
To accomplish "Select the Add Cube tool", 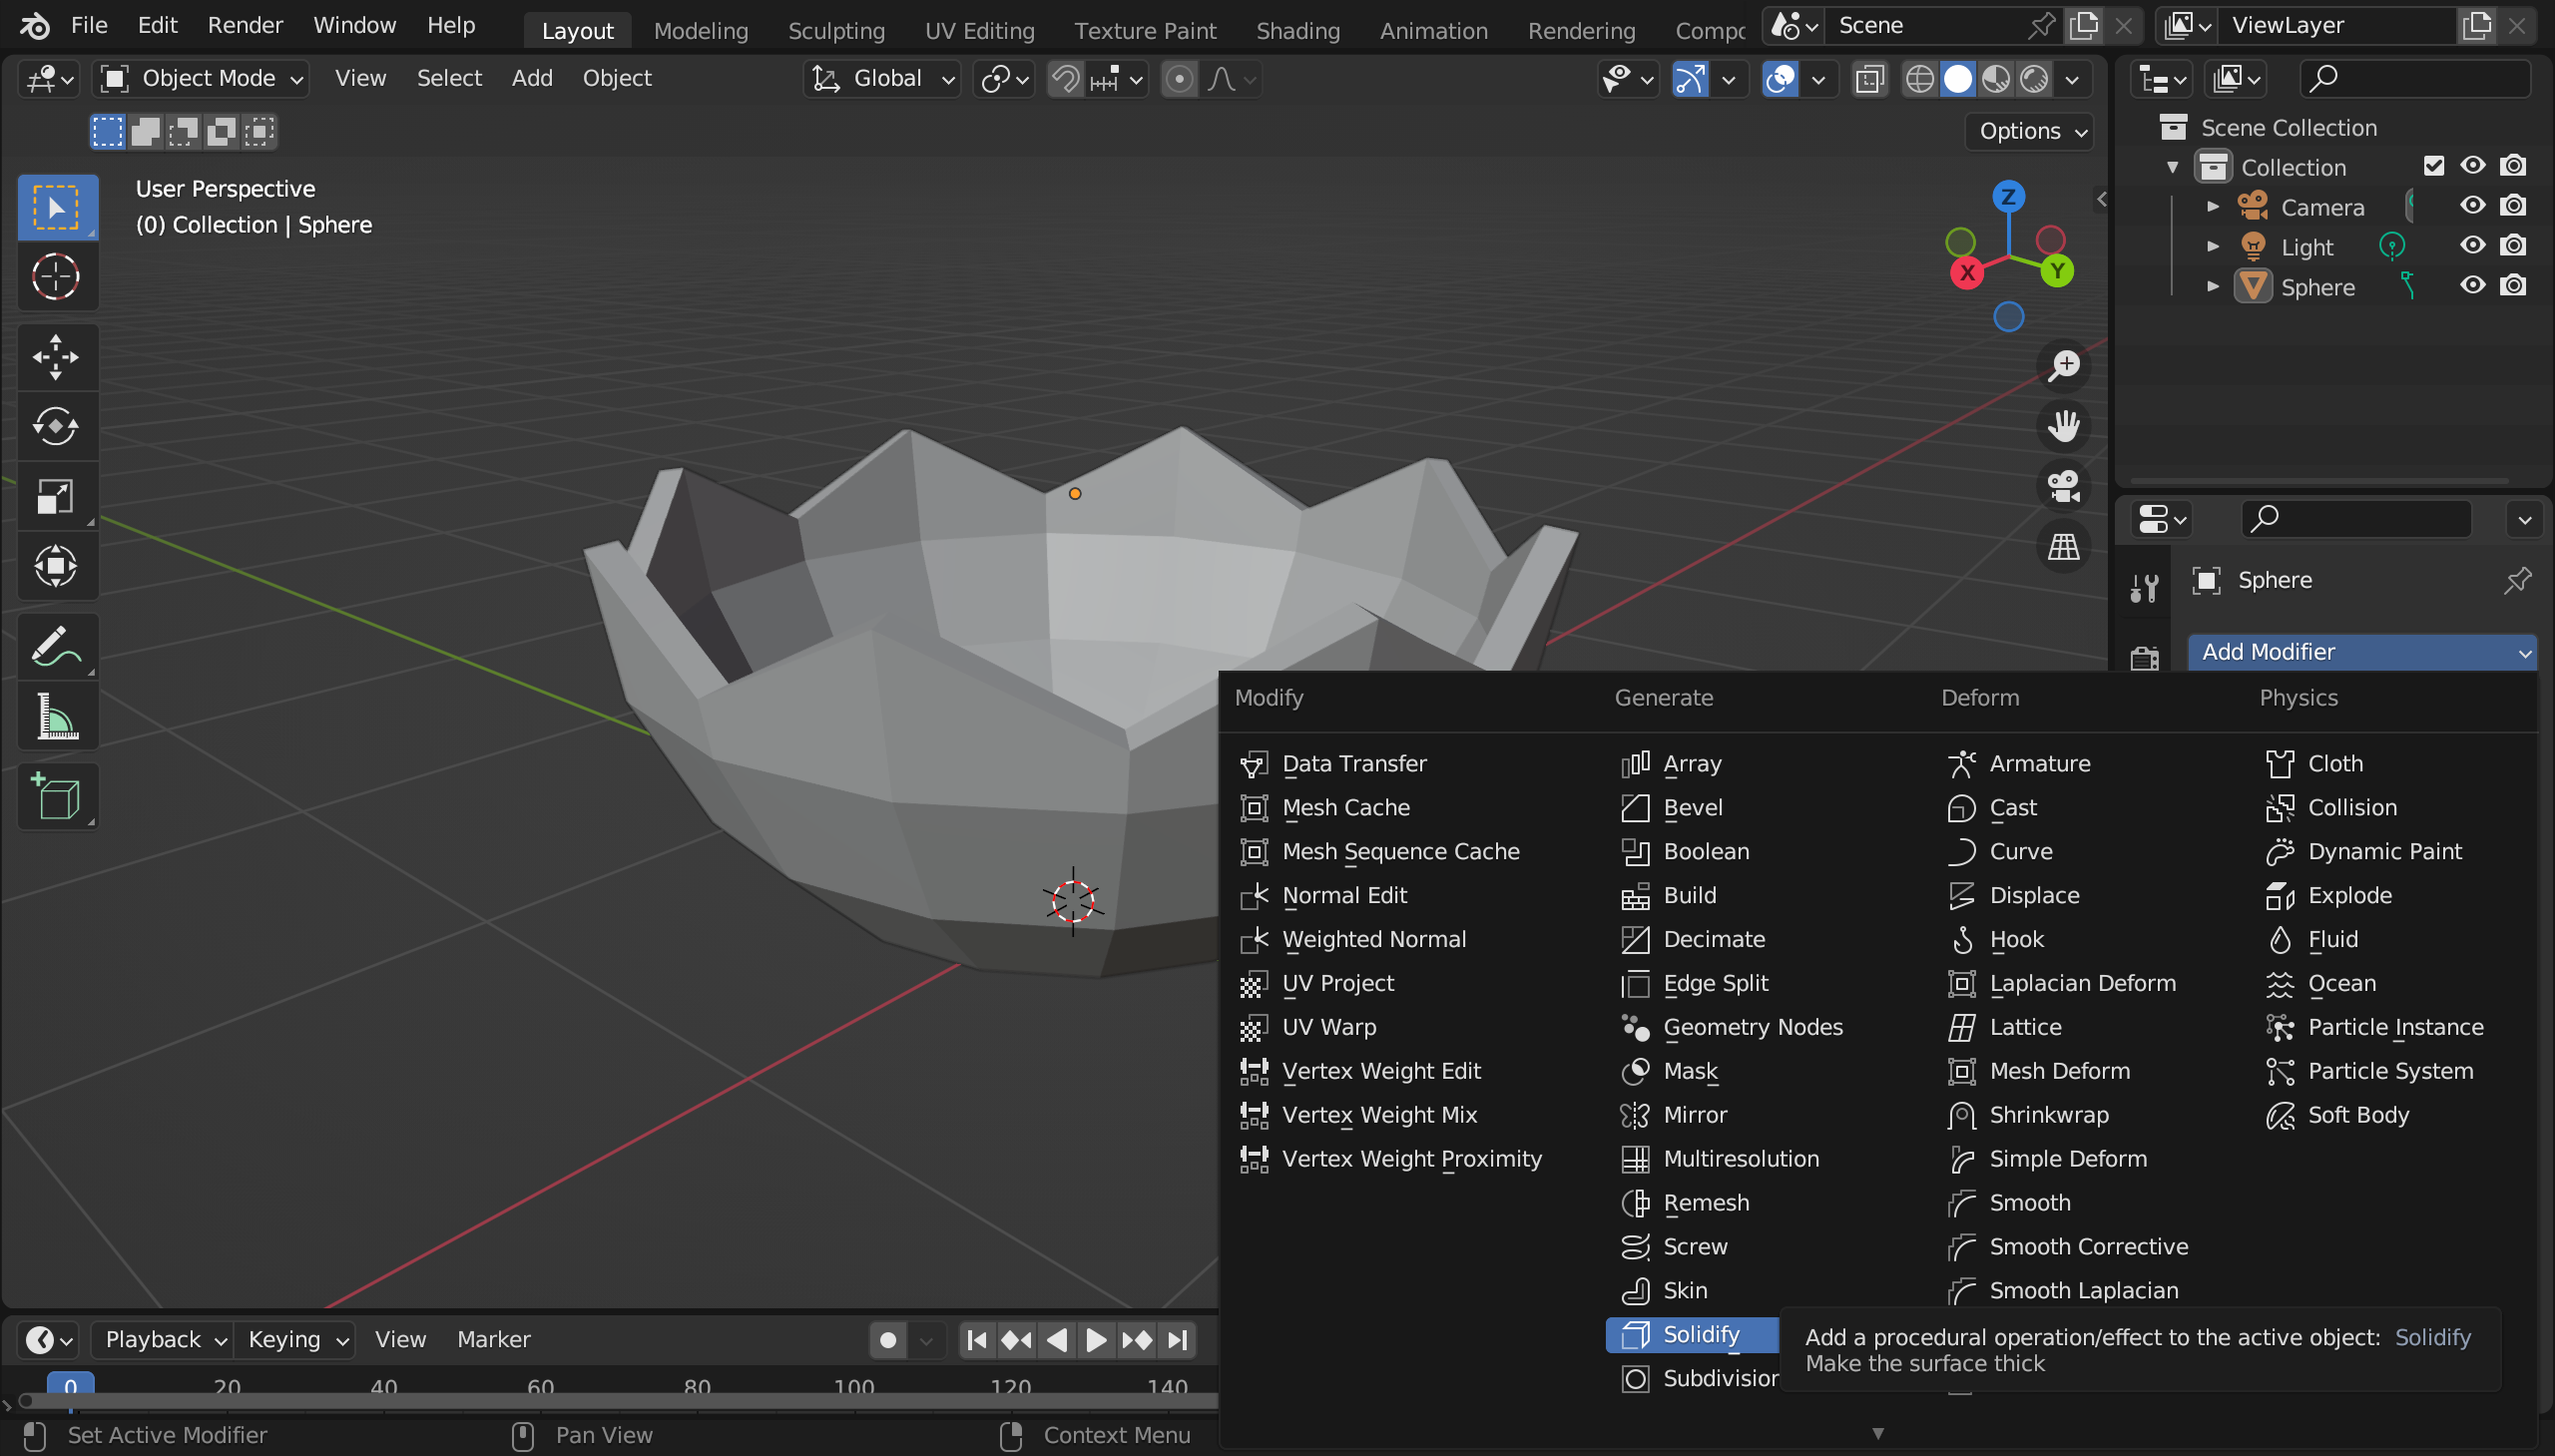I will tap(57, 797).
